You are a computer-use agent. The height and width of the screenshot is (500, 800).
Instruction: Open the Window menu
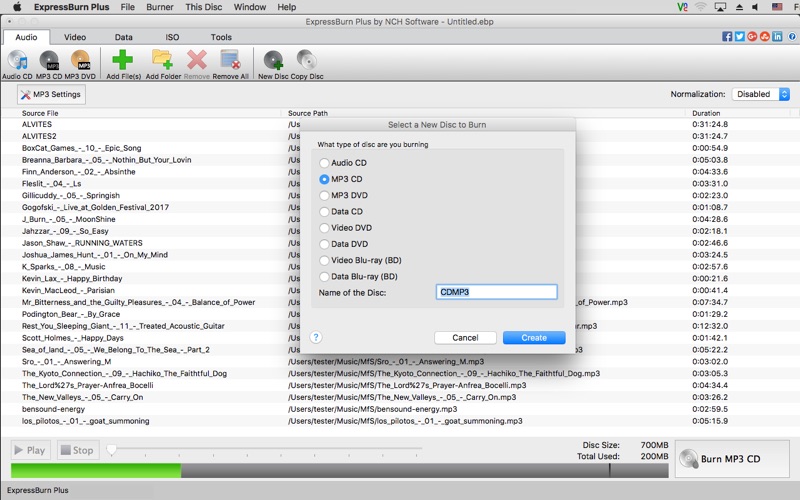point(249,7)
